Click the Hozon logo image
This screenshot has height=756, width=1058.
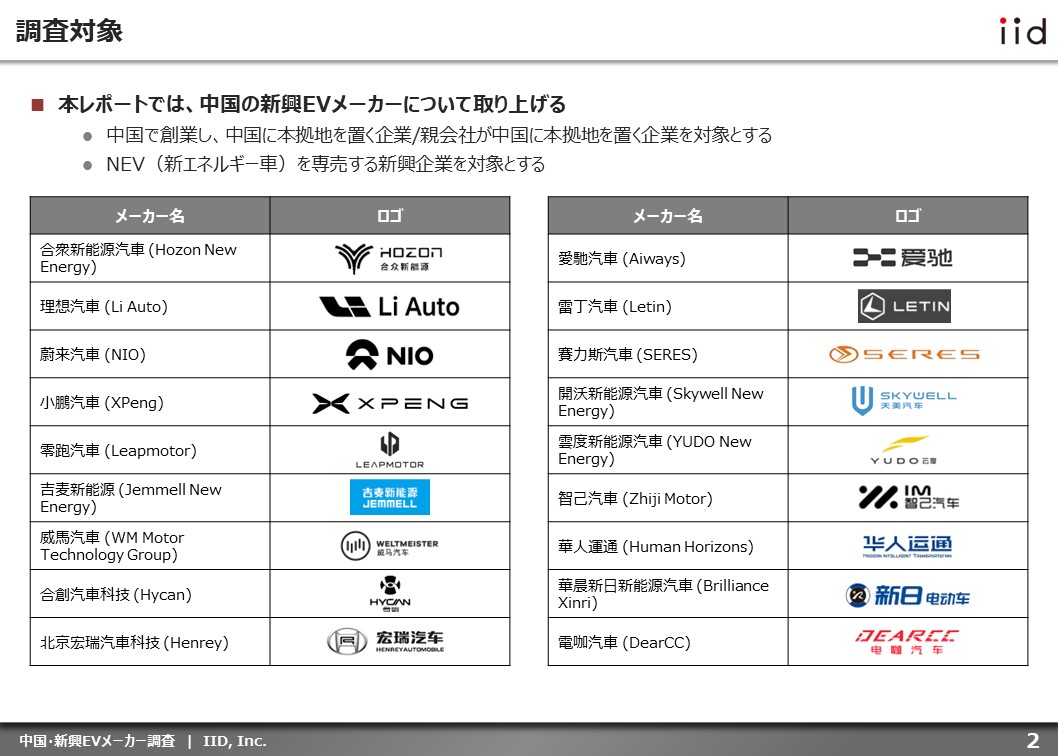[389, 259]
